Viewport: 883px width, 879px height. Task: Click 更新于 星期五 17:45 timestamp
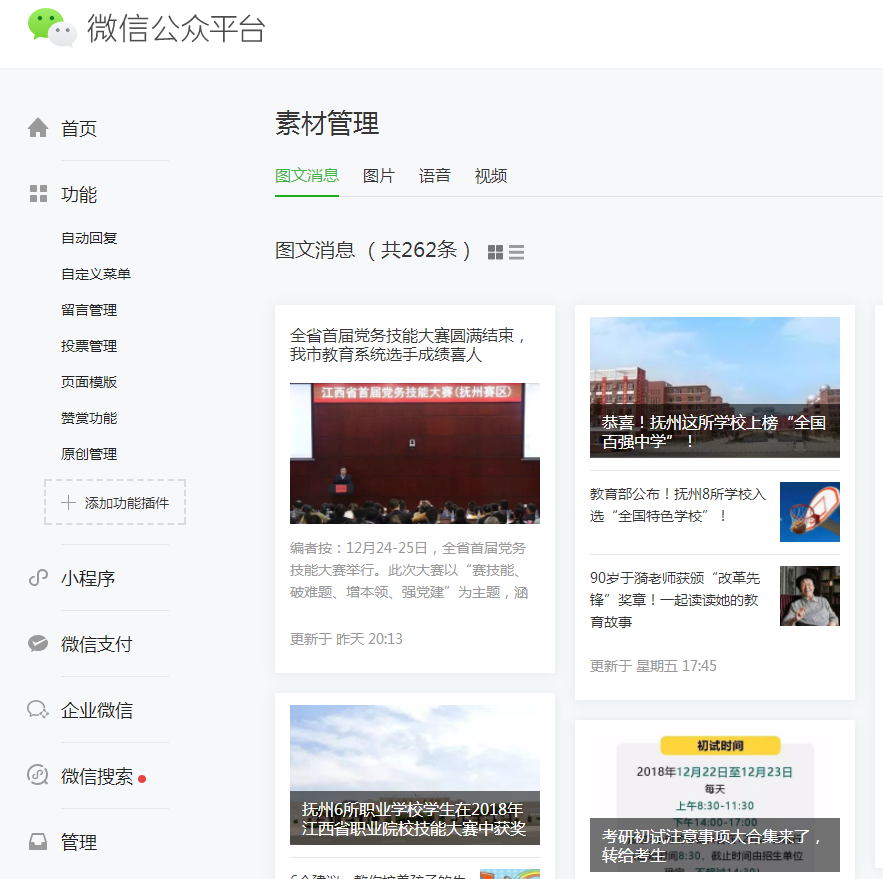point(653,666)
